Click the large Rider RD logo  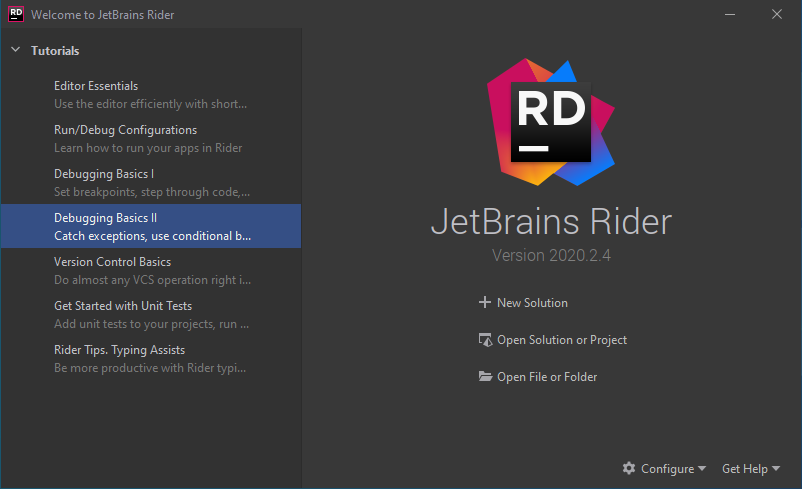pyautogui.click(x=551, y=122)
